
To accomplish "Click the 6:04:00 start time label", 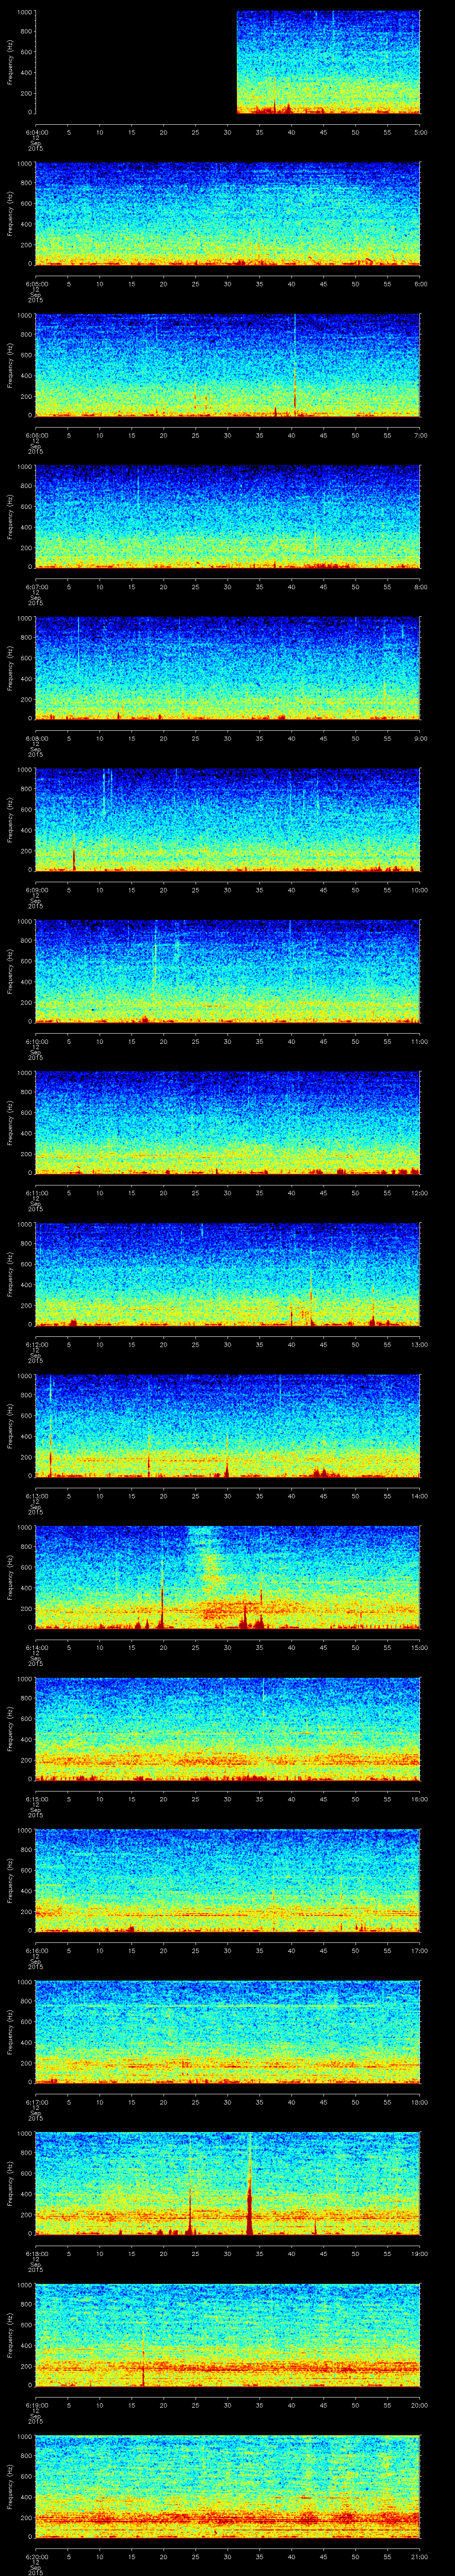I will tap(35, 131).
